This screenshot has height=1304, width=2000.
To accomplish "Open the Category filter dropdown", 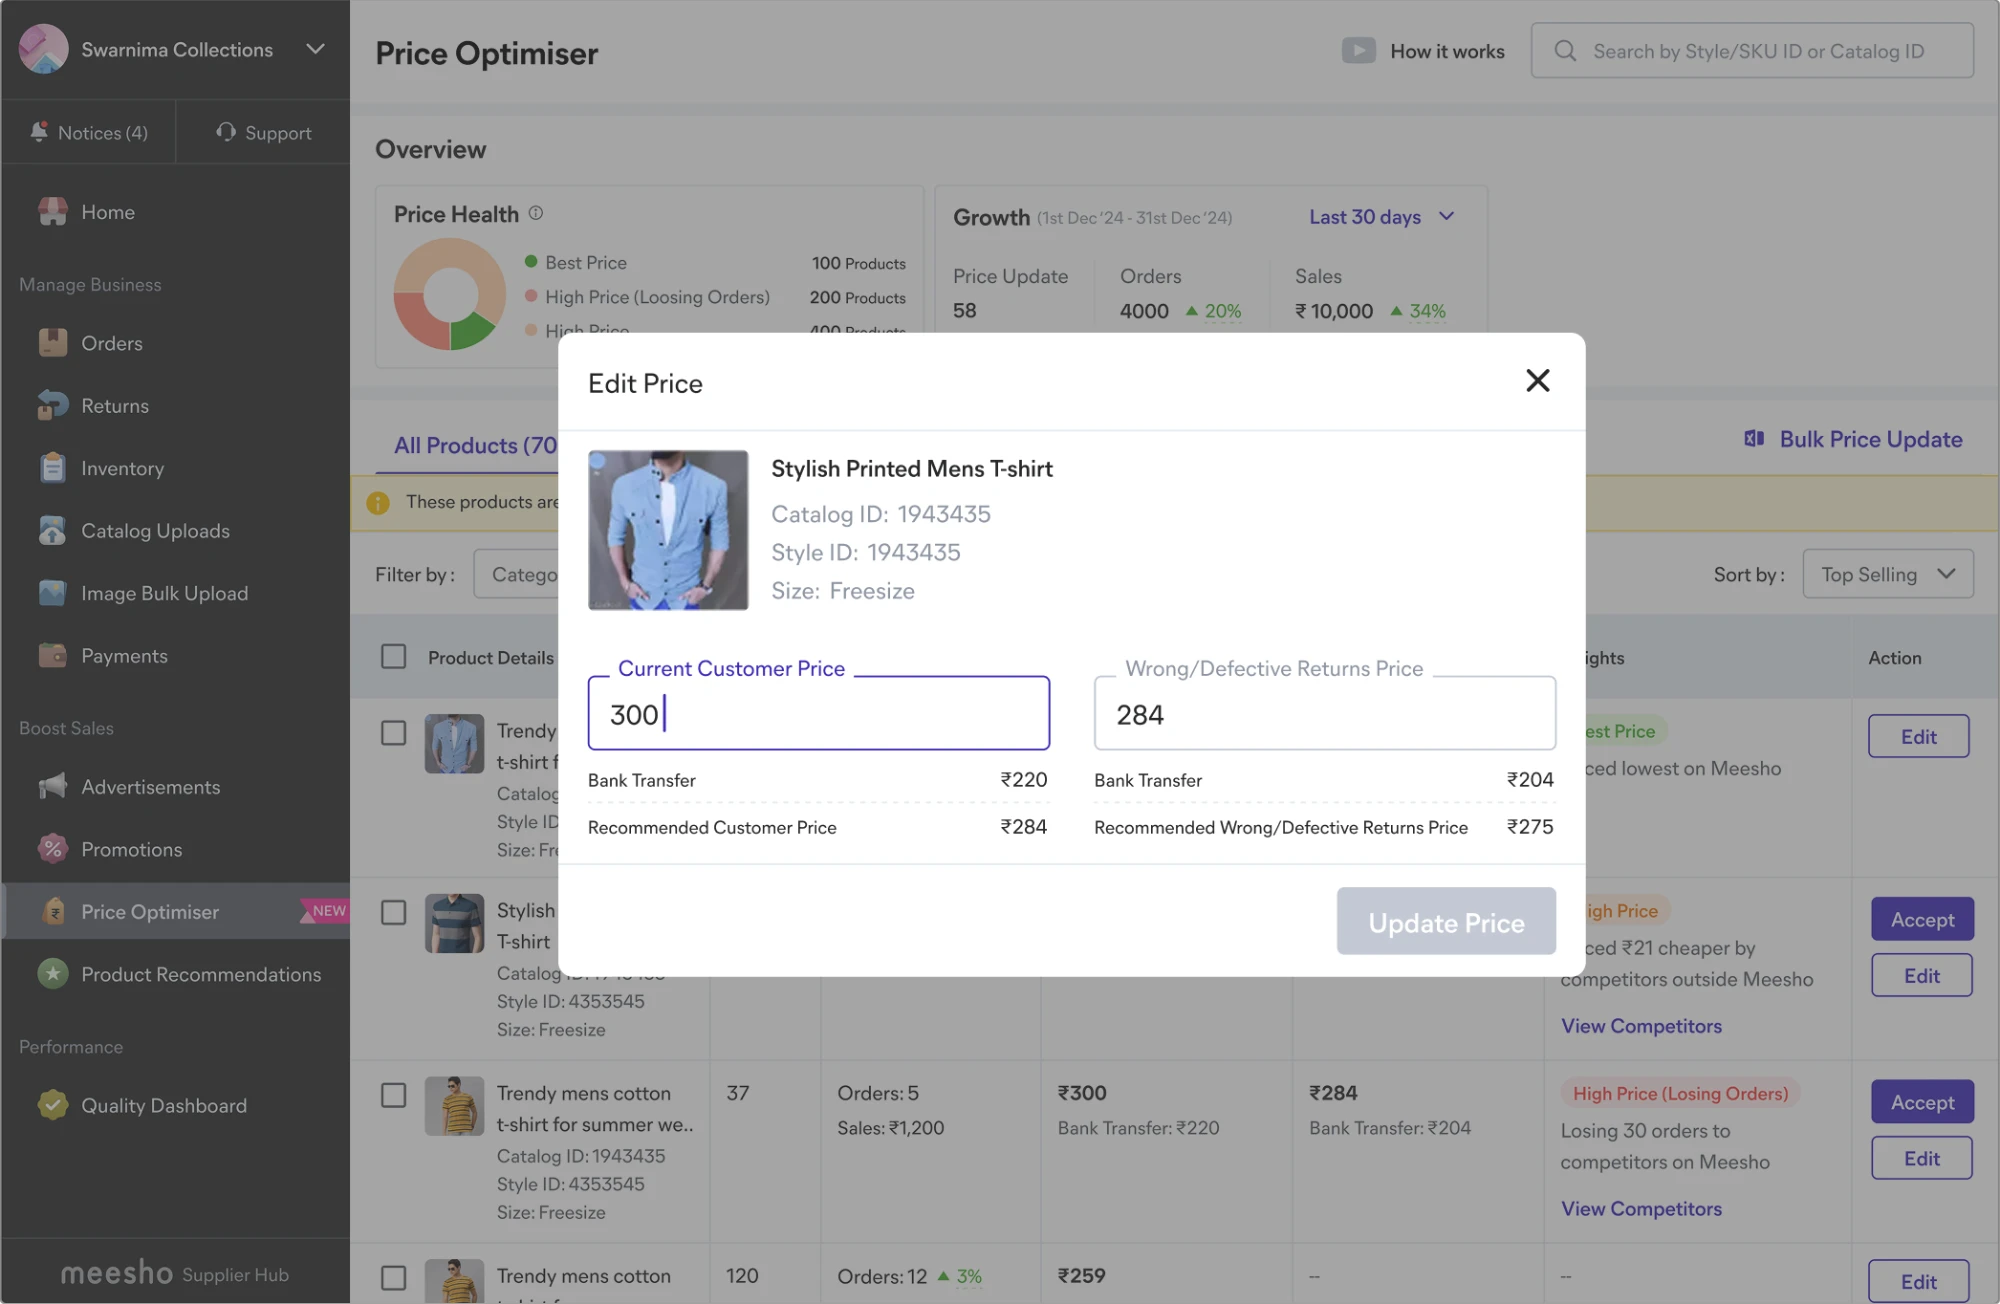I will click(x=516, y=574).
